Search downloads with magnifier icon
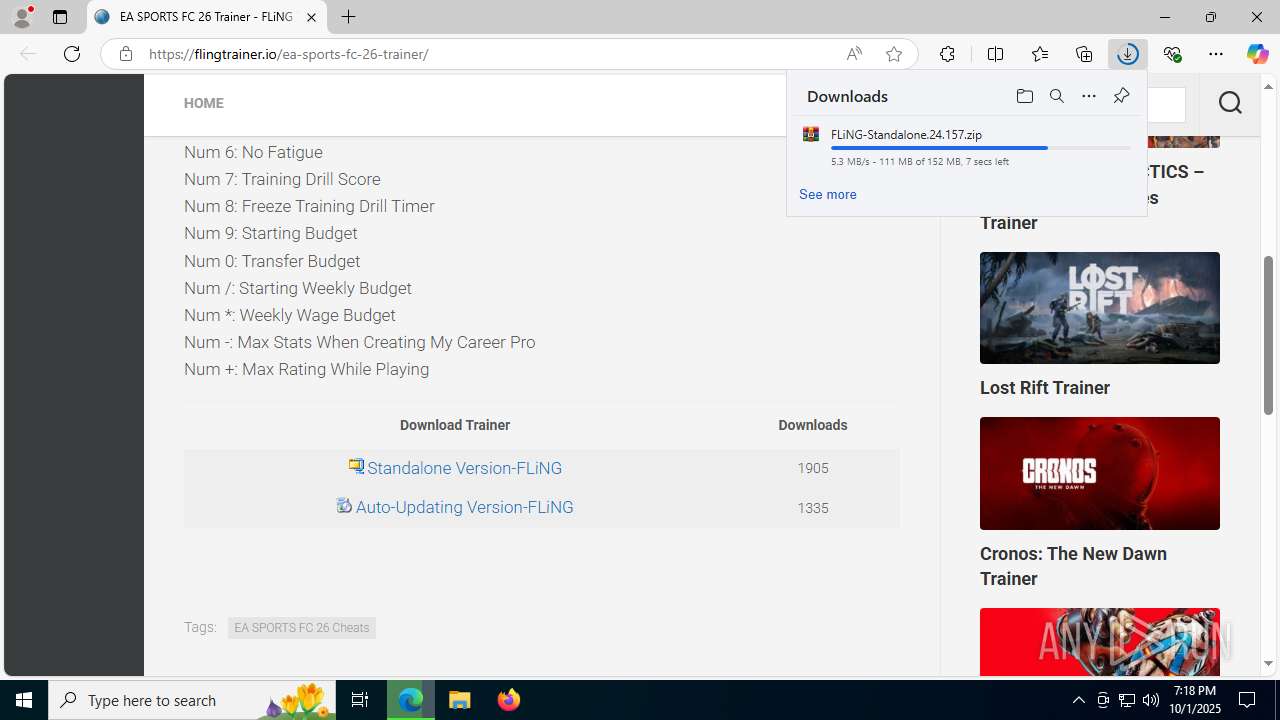 [x=1056, y=96]
